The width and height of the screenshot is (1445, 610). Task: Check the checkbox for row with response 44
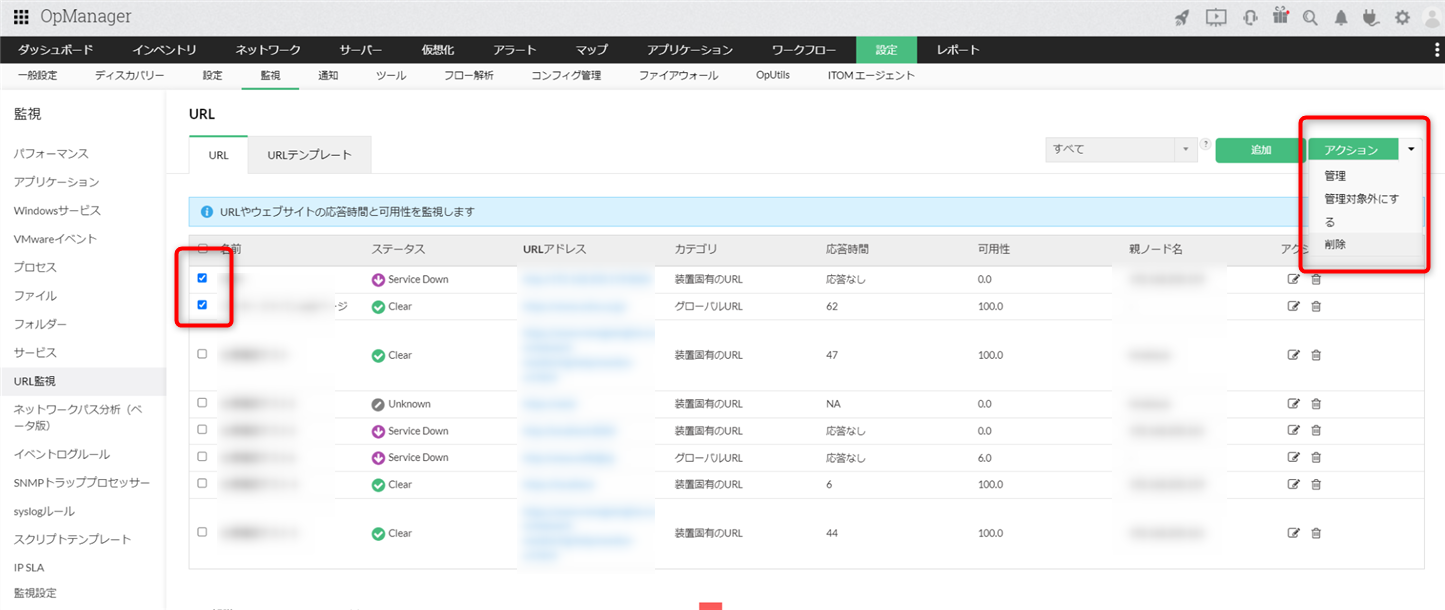click(x=202, y=532)
